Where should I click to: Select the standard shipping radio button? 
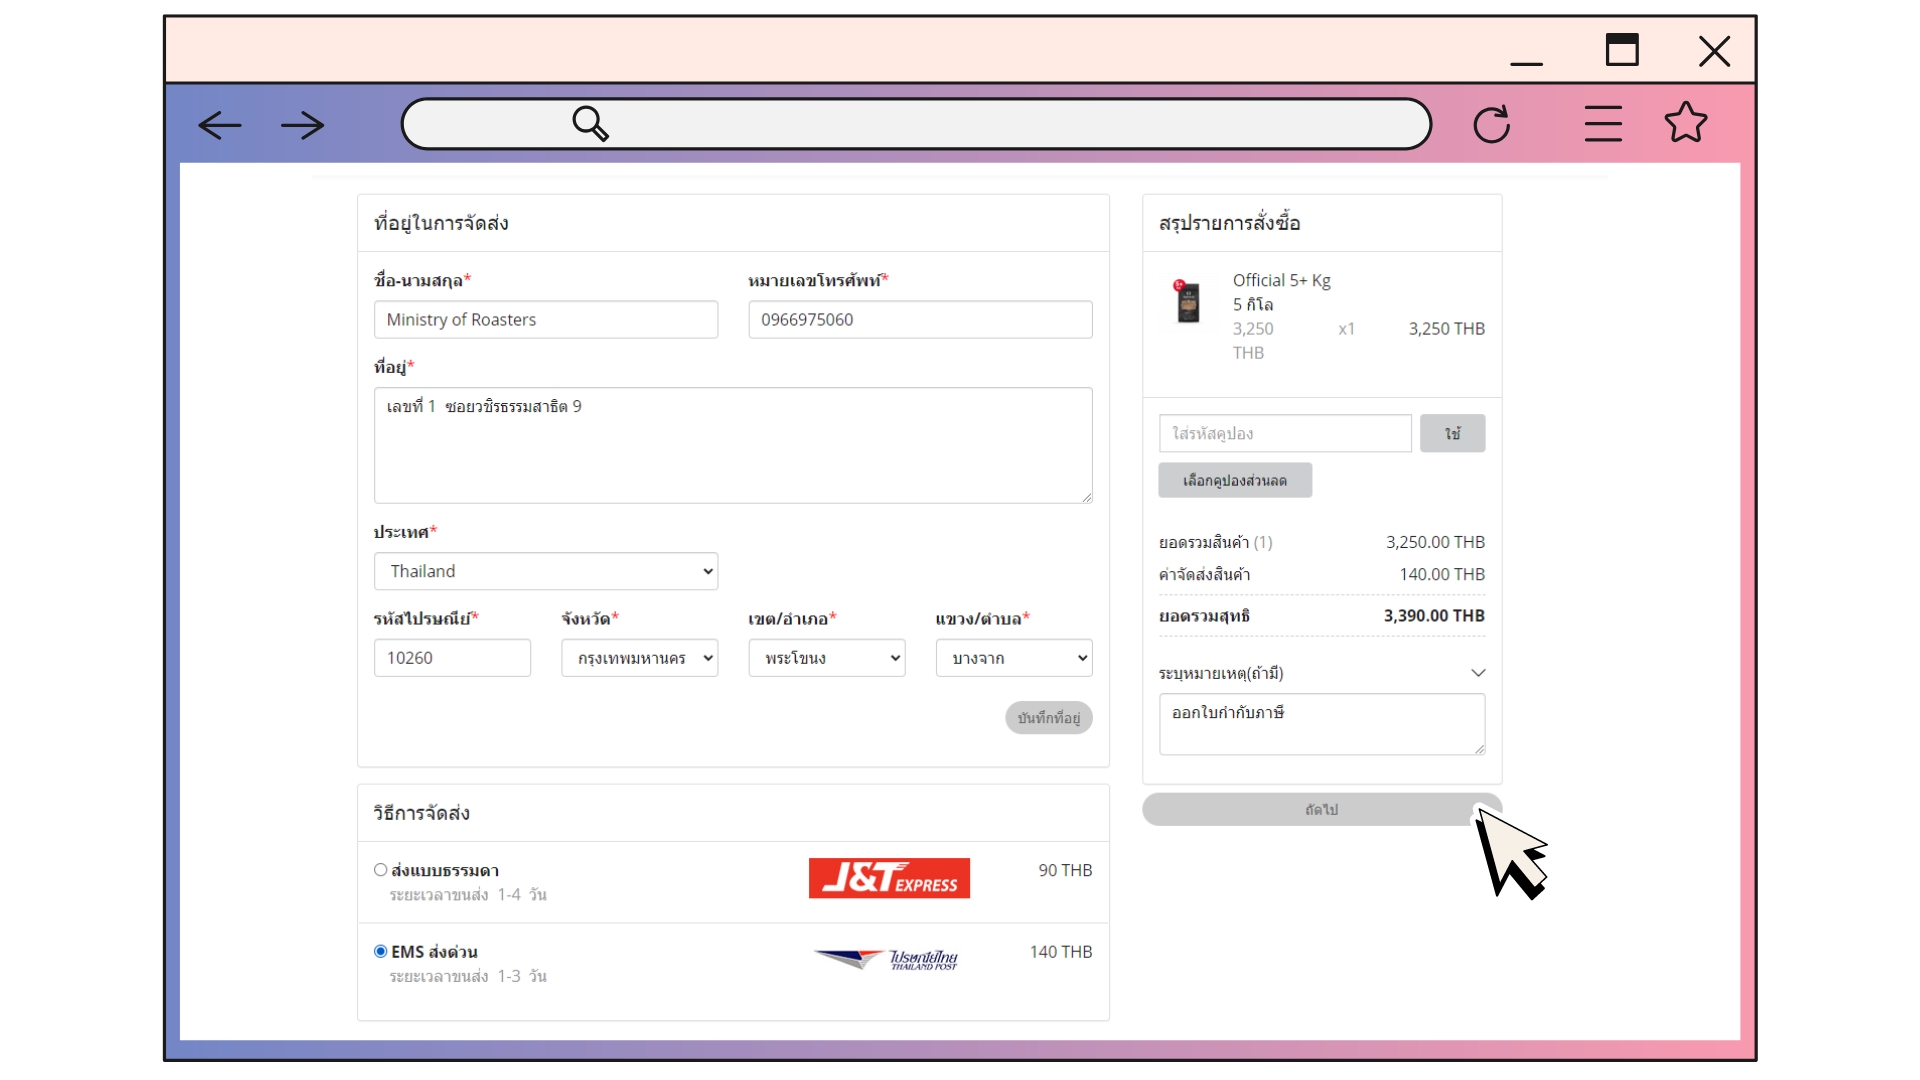click(380, 870)
